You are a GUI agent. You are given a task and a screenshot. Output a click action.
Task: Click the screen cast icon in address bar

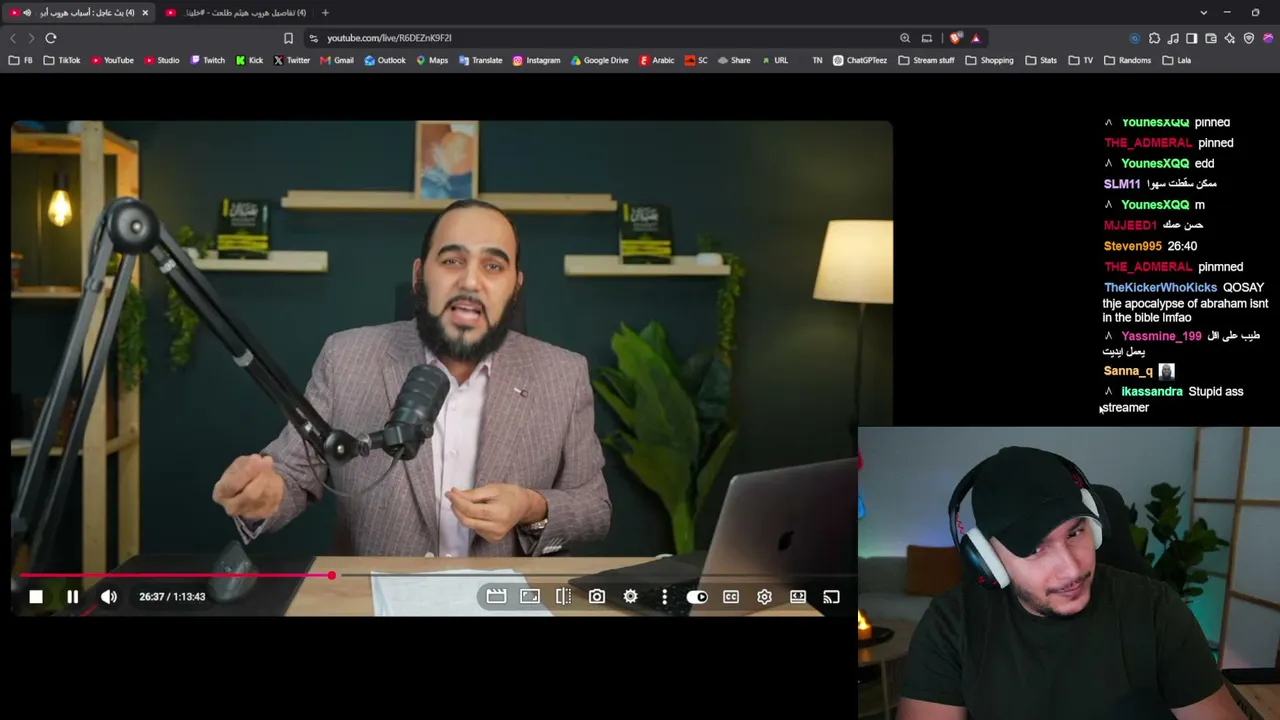tap(927, 38)
